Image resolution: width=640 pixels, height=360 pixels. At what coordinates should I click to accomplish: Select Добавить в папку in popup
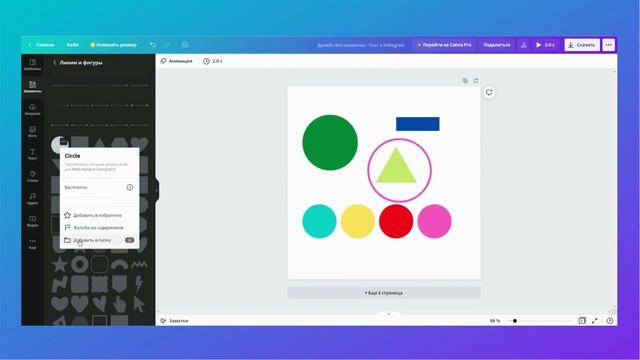100,240
